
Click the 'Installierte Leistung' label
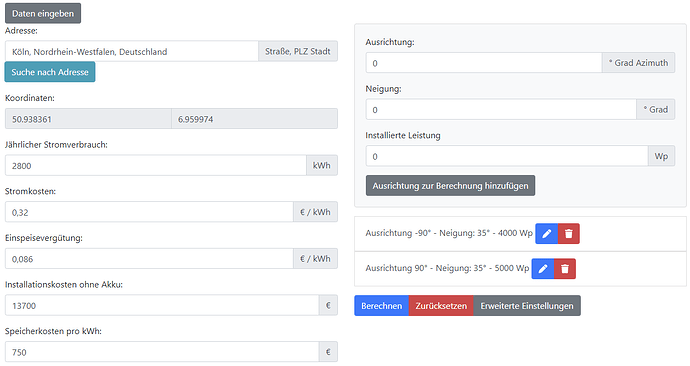(403, 135)
